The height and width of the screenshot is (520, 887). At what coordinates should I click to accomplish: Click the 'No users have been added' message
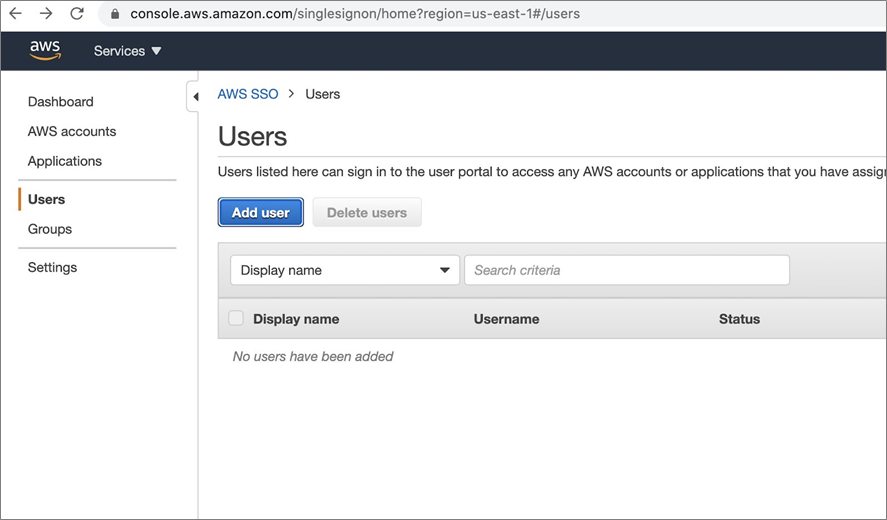click(x=313, y=356)
